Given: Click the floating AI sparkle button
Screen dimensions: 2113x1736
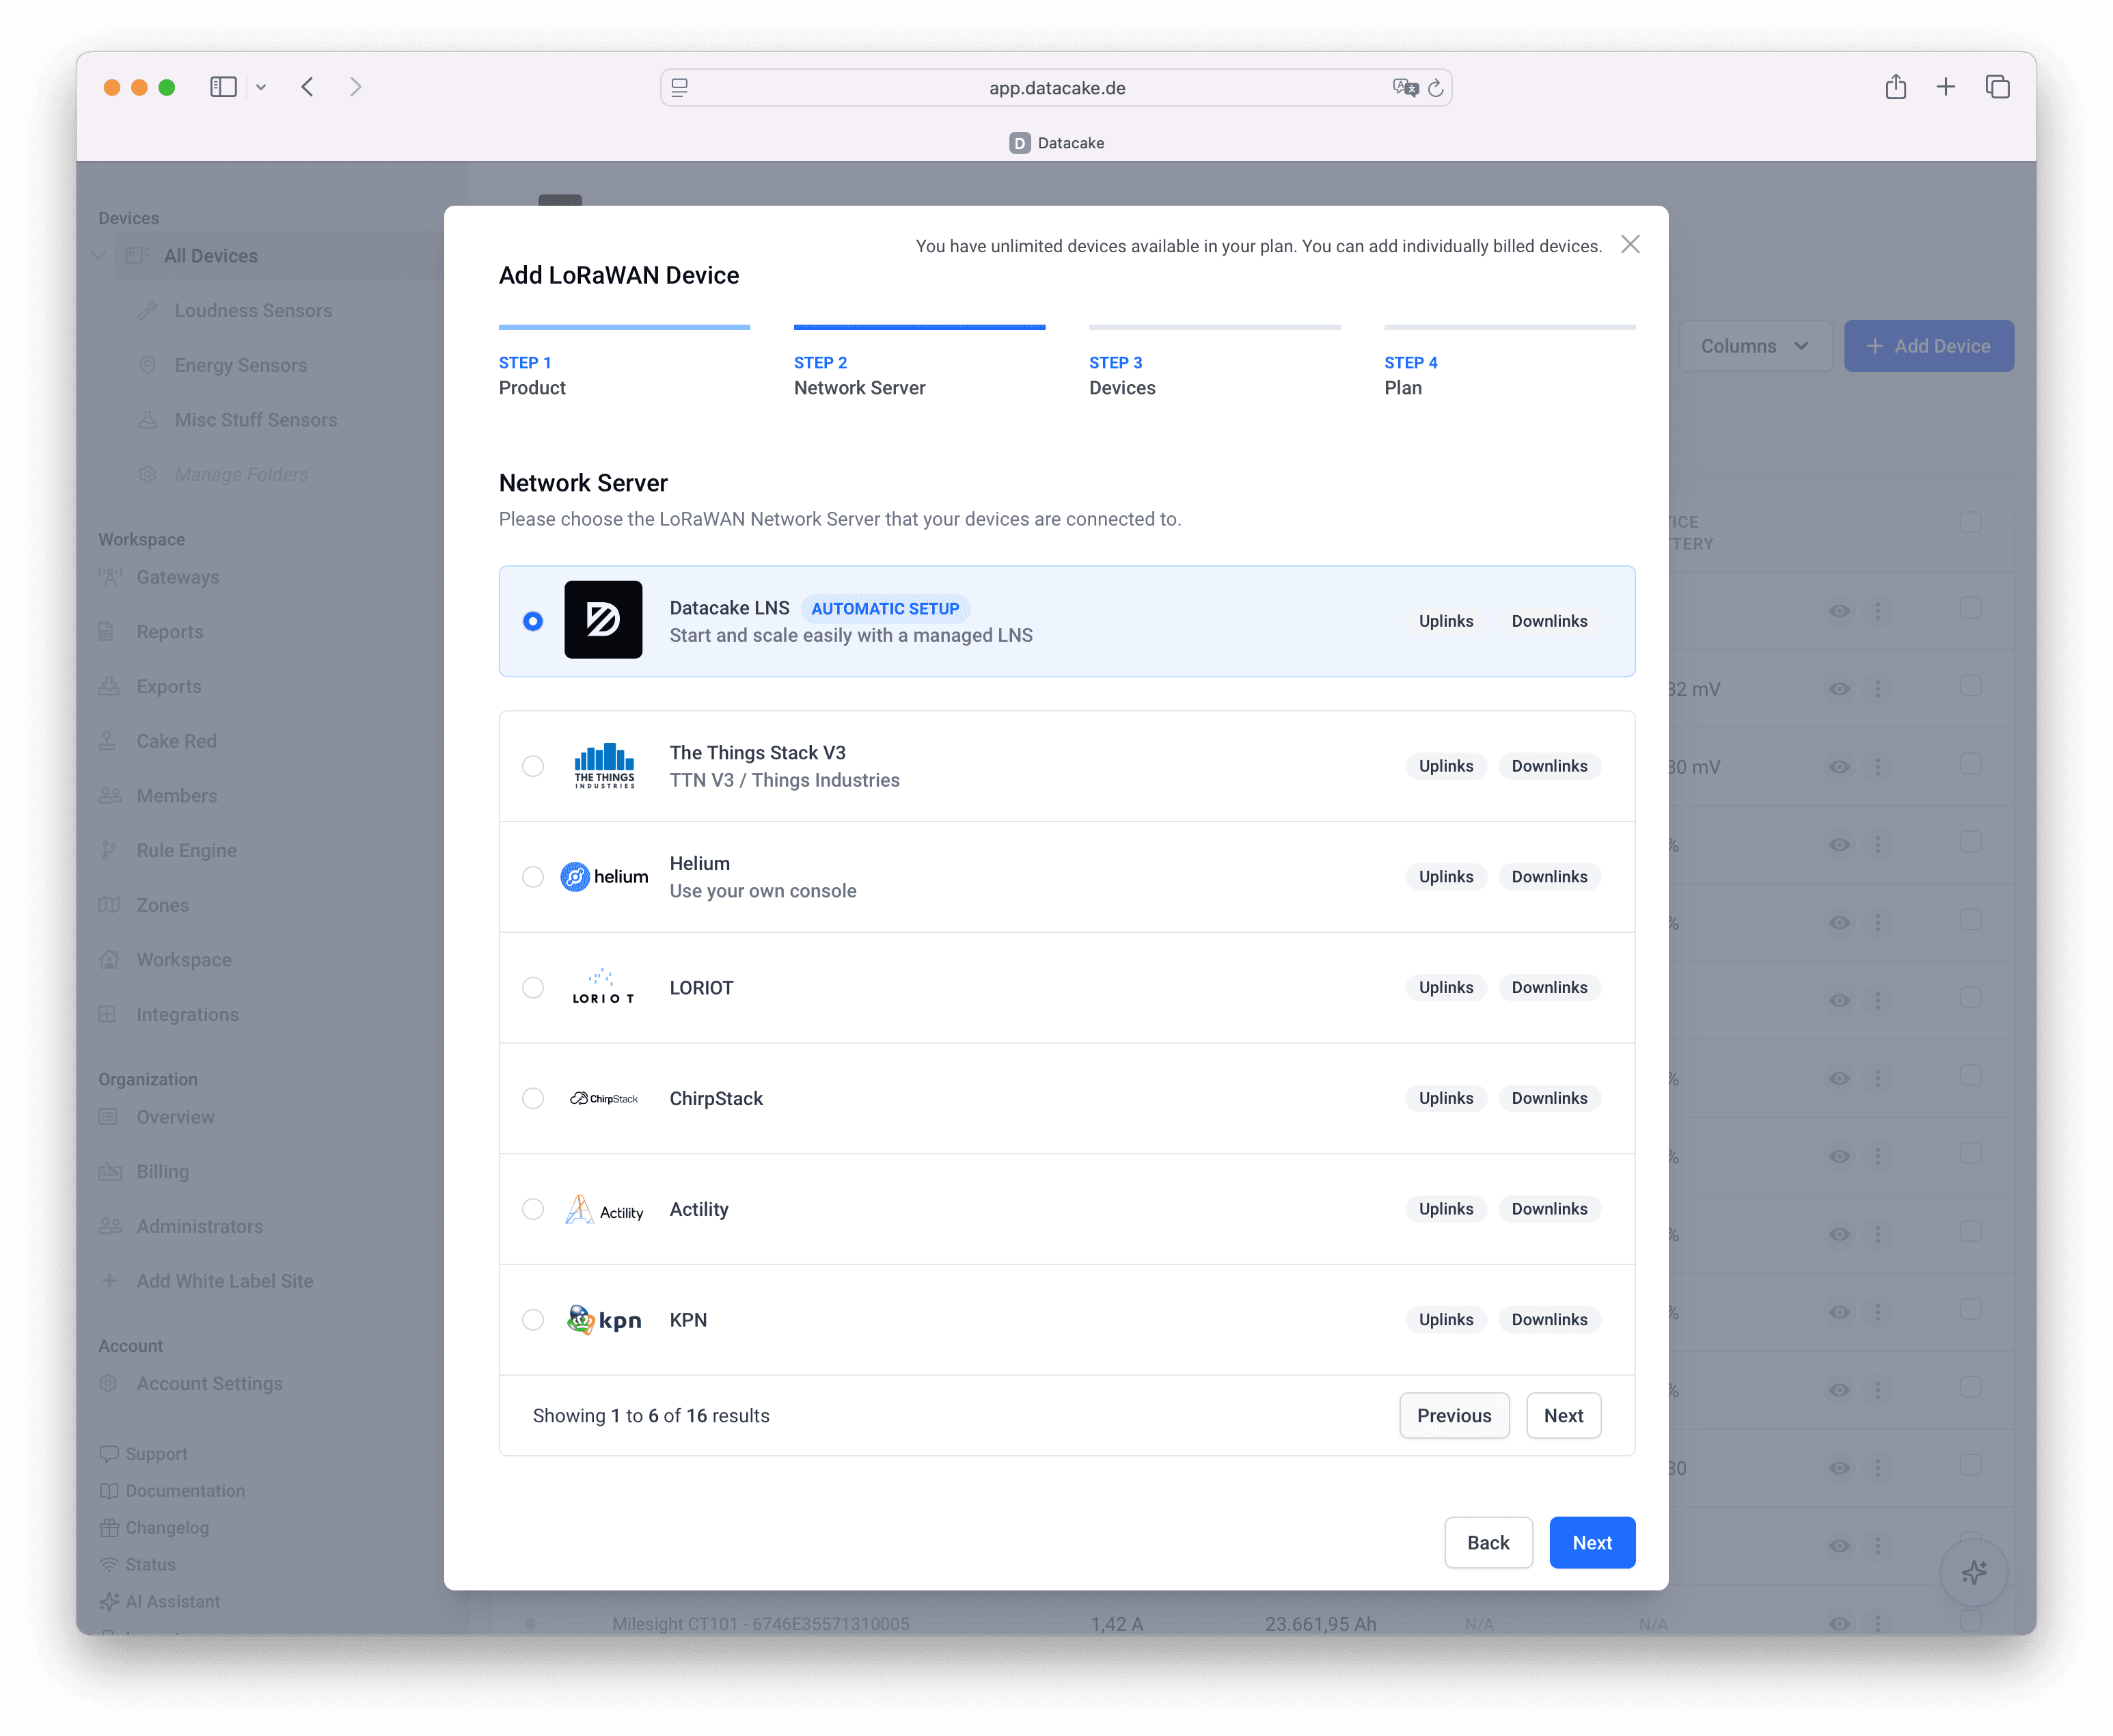Looking at the screenshot, I should pos(1973,1572).
